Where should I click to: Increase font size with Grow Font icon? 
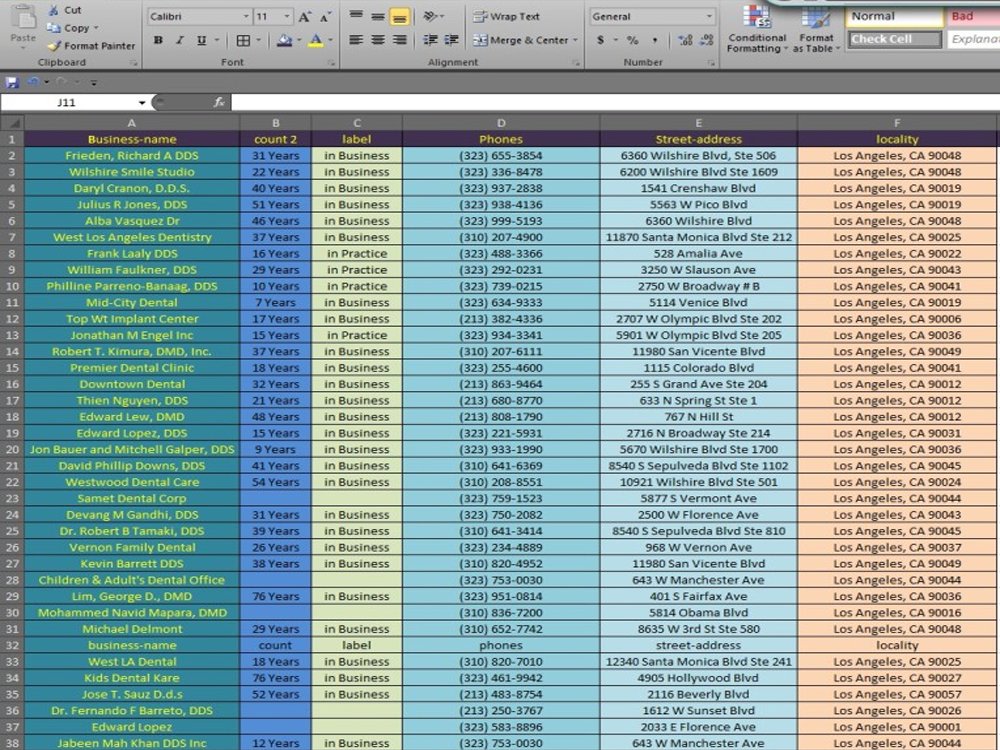[x=305, y=17]
